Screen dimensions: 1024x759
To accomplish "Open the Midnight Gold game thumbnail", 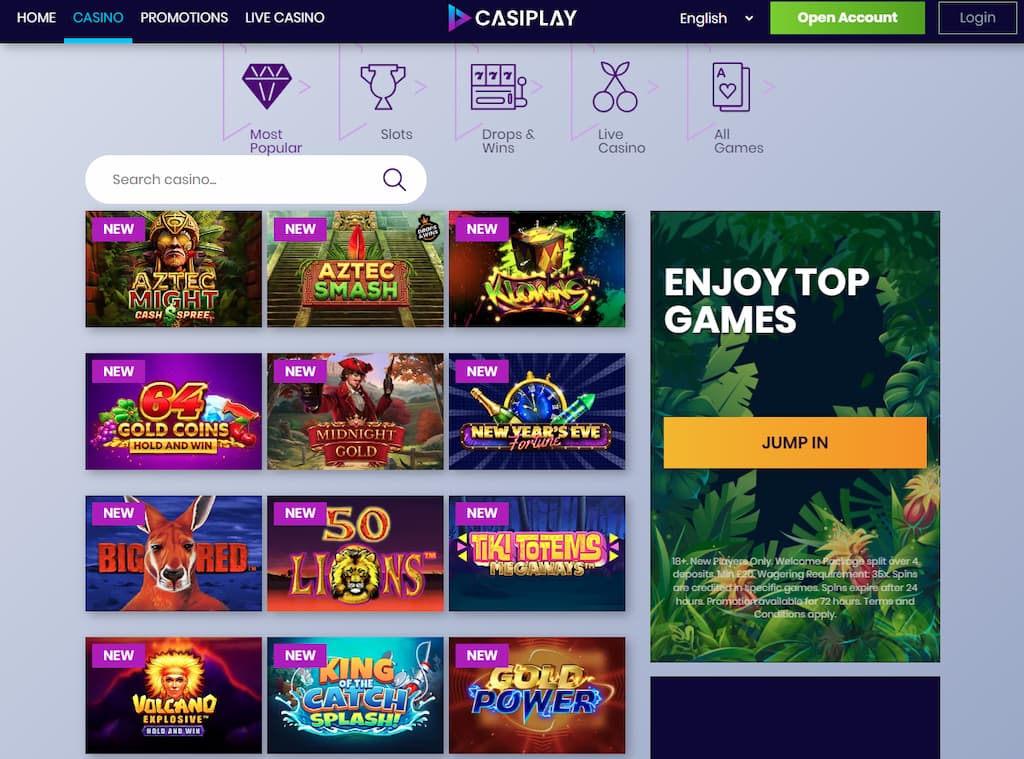I will click(x=355, y=411).
